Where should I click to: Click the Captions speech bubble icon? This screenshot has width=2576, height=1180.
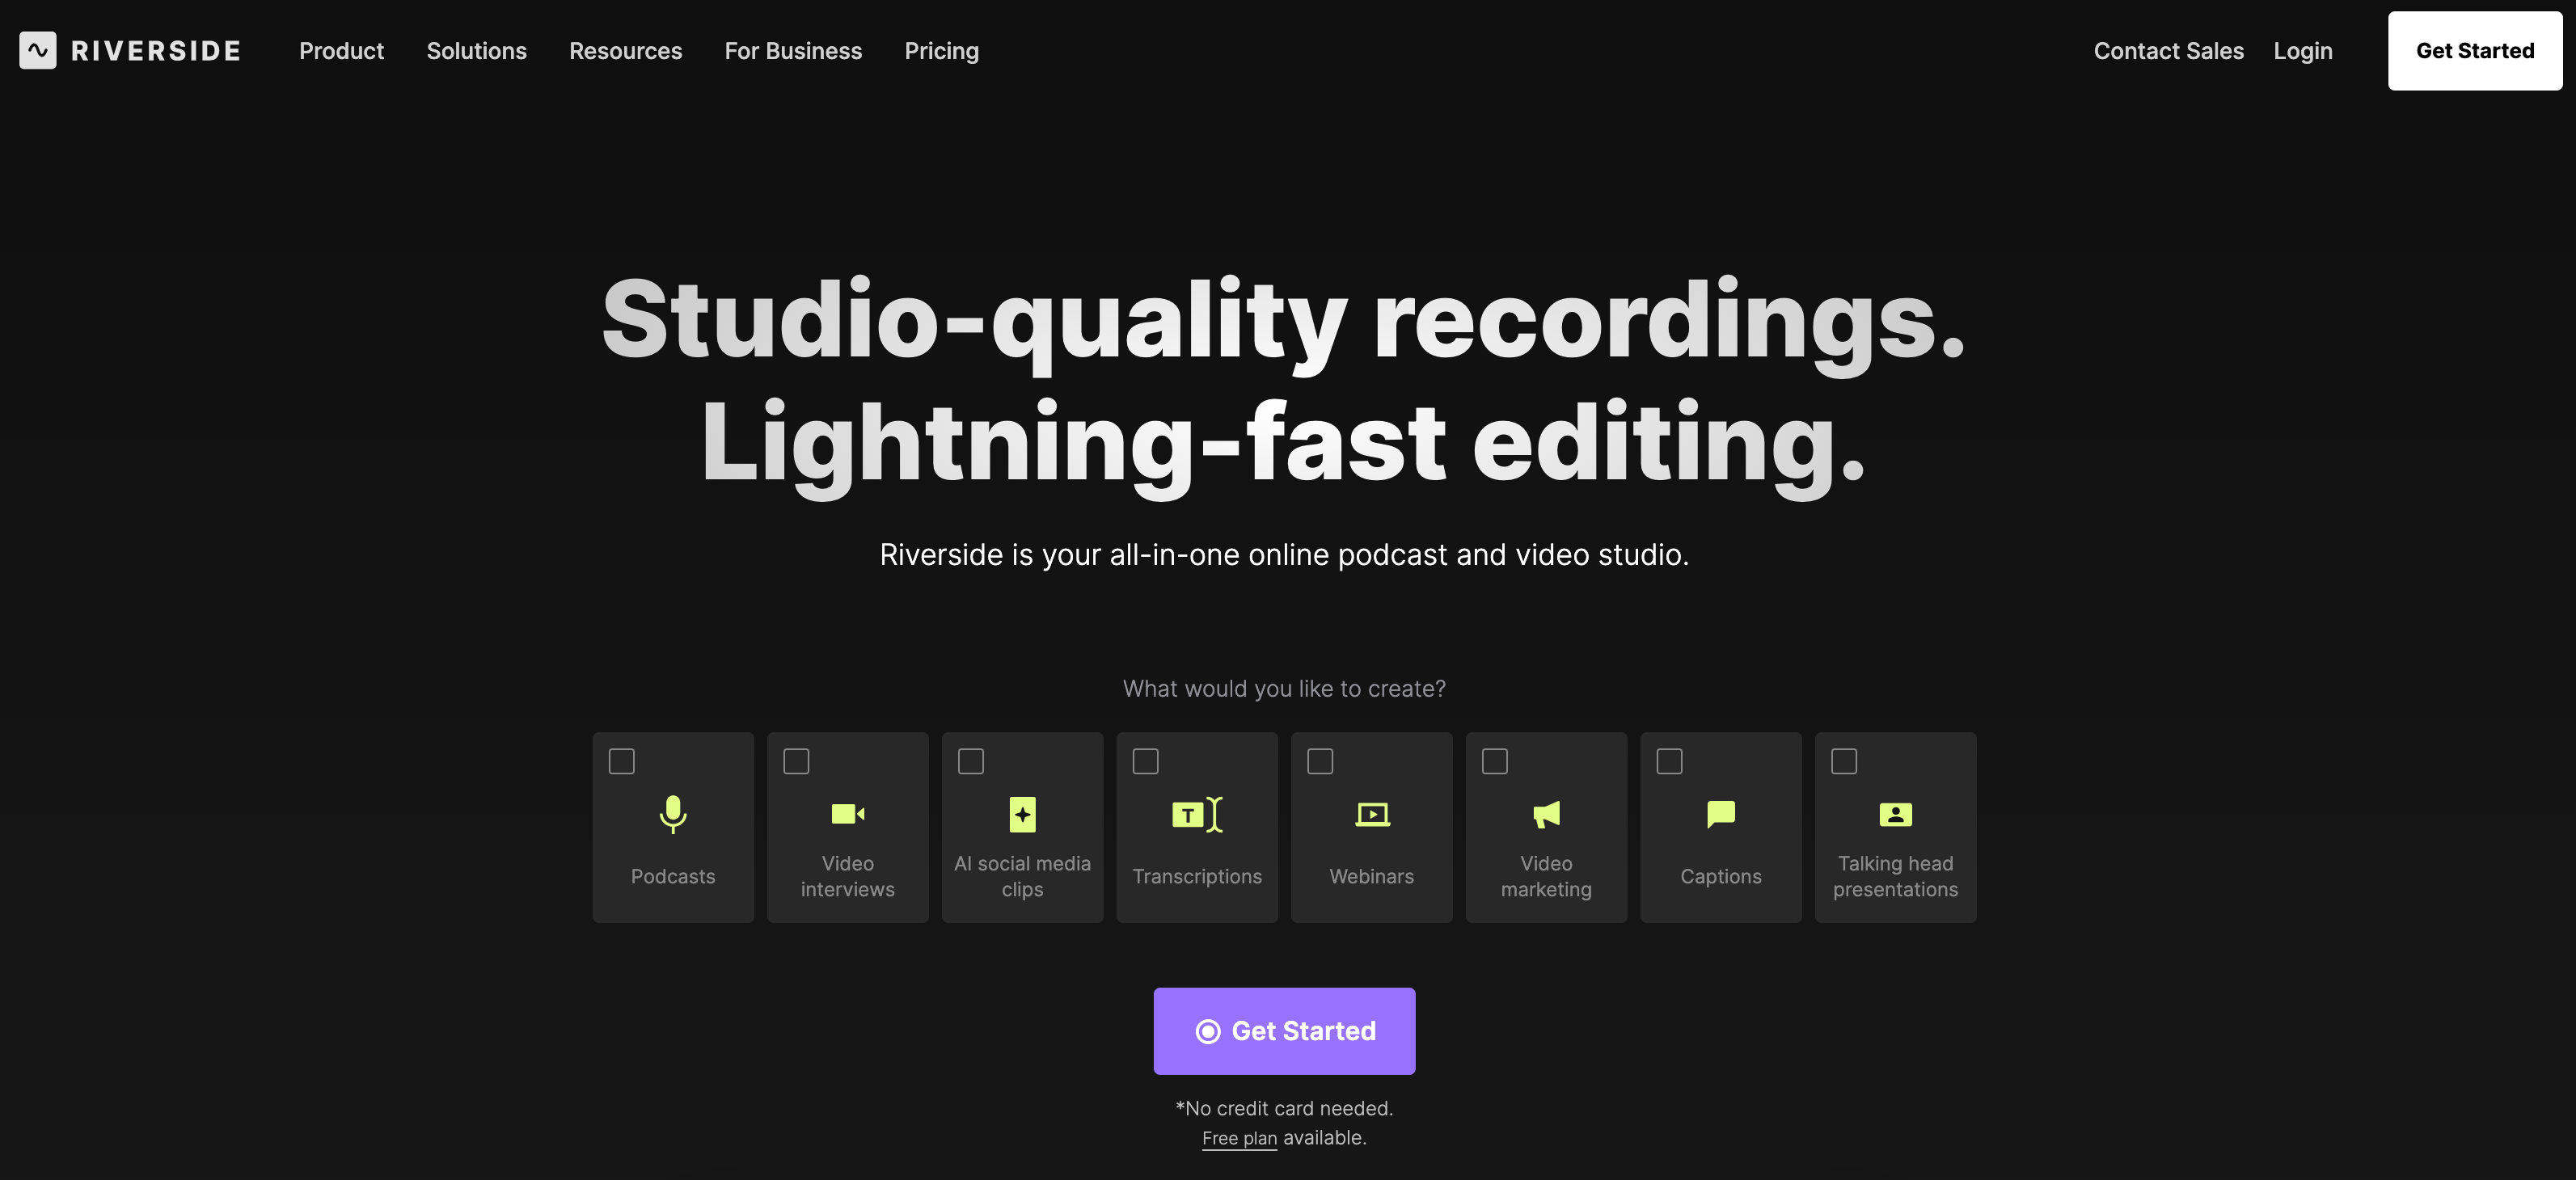point(1721,814)
